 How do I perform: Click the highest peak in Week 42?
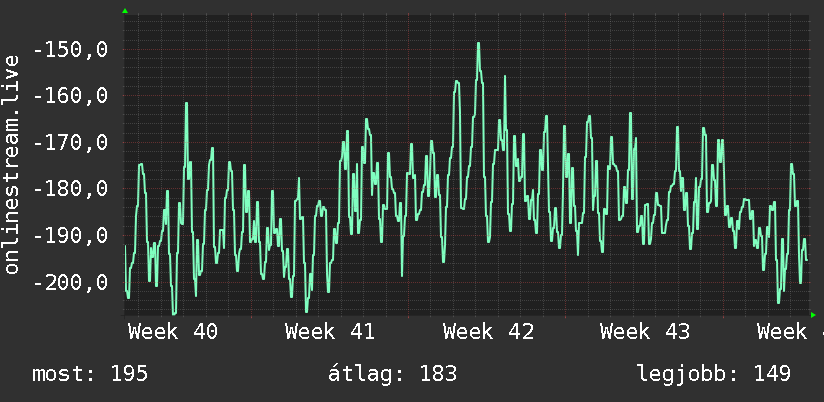coord(479,44)
